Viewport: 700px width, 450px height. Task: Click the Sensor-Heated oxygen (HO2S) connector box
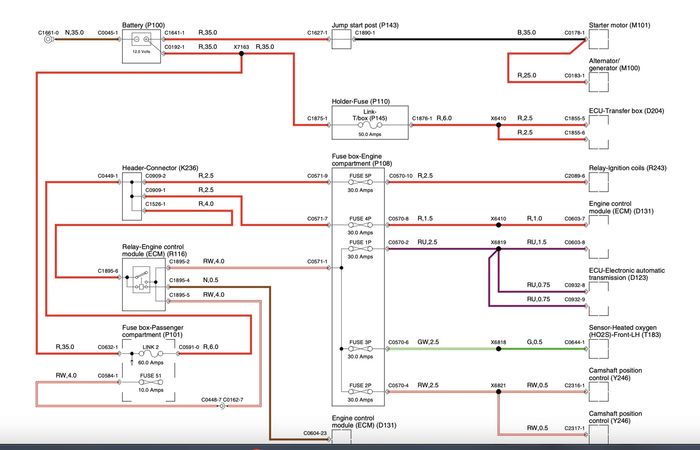599,349
